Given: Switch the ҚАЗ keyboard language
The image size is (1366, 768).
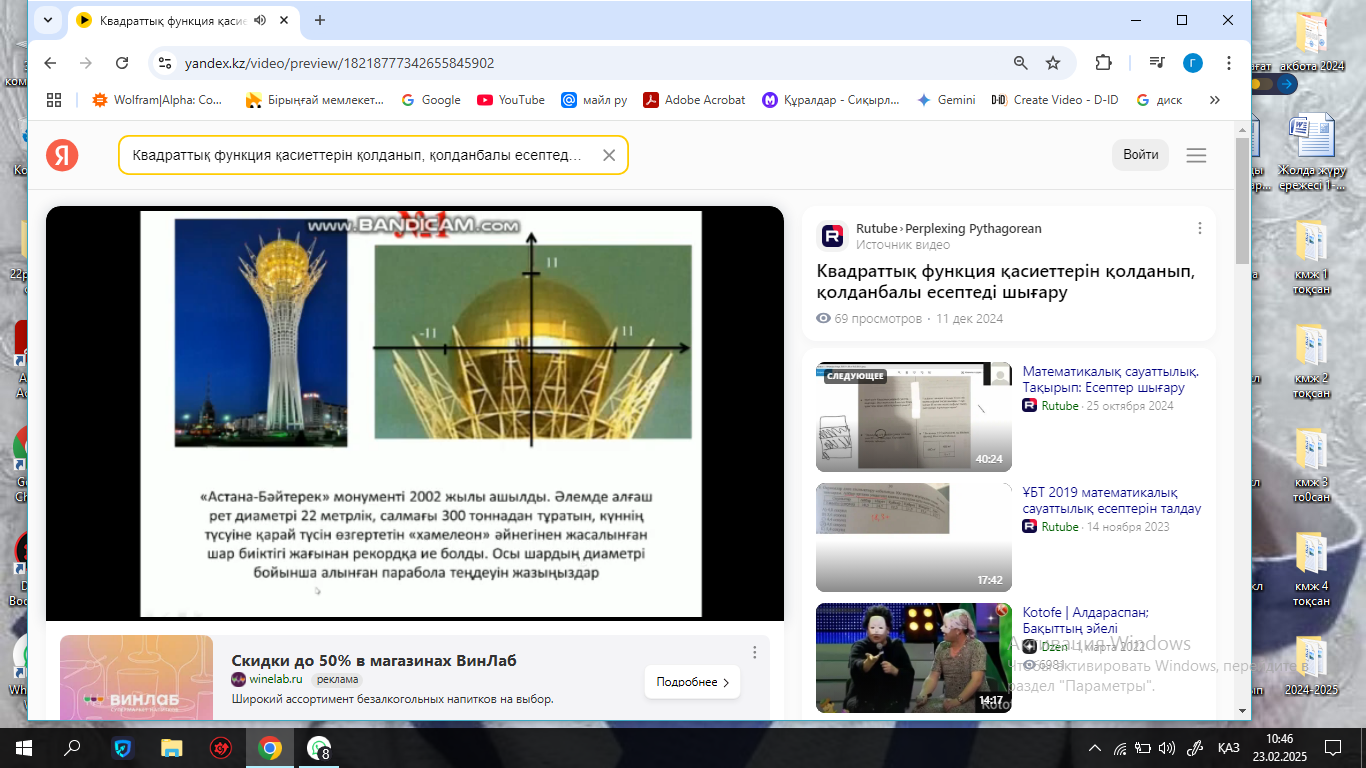Looking at the screenshot, I should [1229, 747].
